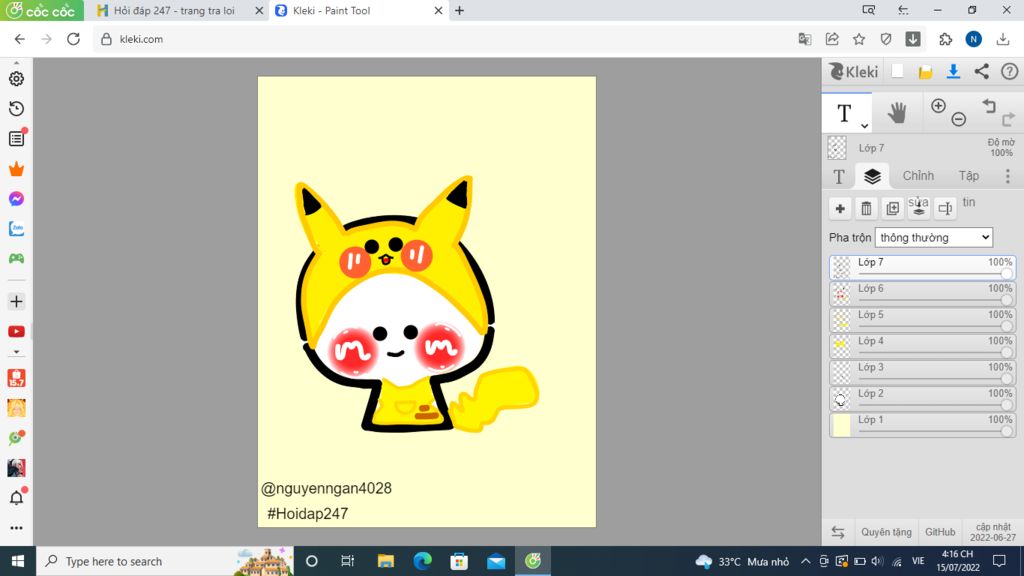The image size is (1024, 576).
Task: Click the kleki.com address bar
Action: click(x=444, y=39)
